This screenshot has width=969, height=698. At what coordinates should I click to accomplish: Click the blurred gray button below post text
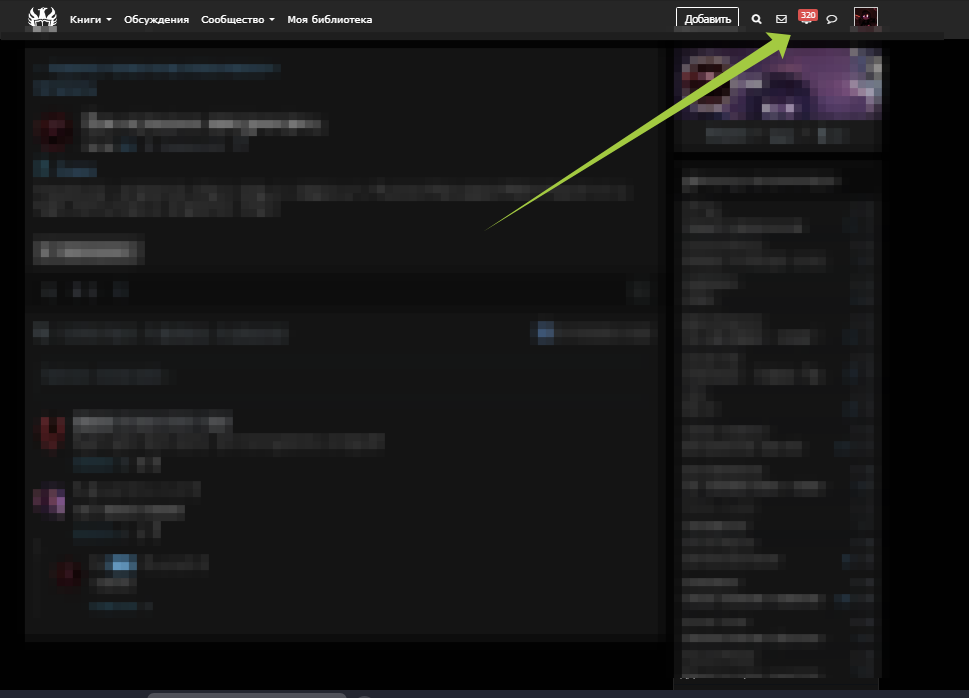pos(88,250)
